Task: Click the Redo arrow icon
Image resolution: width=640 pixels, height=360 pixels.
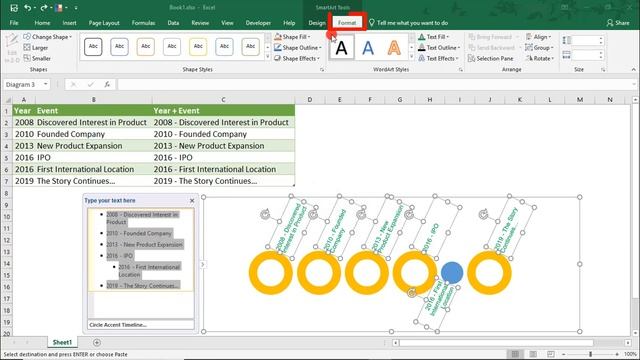Action: coord(44,7)
